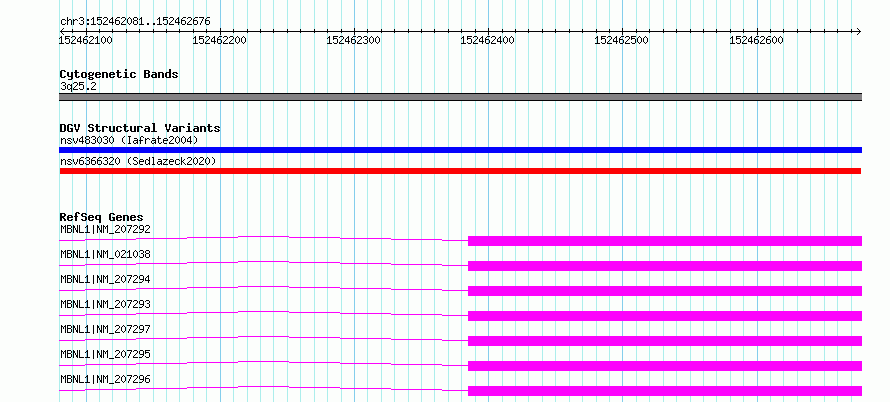The image size is (890, 402).
Task: Click the MBNL1|NM_207295 transcript label
Action: point(106,354)
